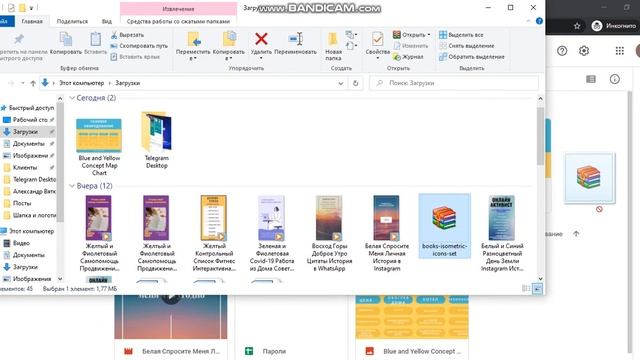This screenshot has width=640, height=360.
Task: Open Клиенты folder in navigation pane
Action: click(x=25, y=167)
